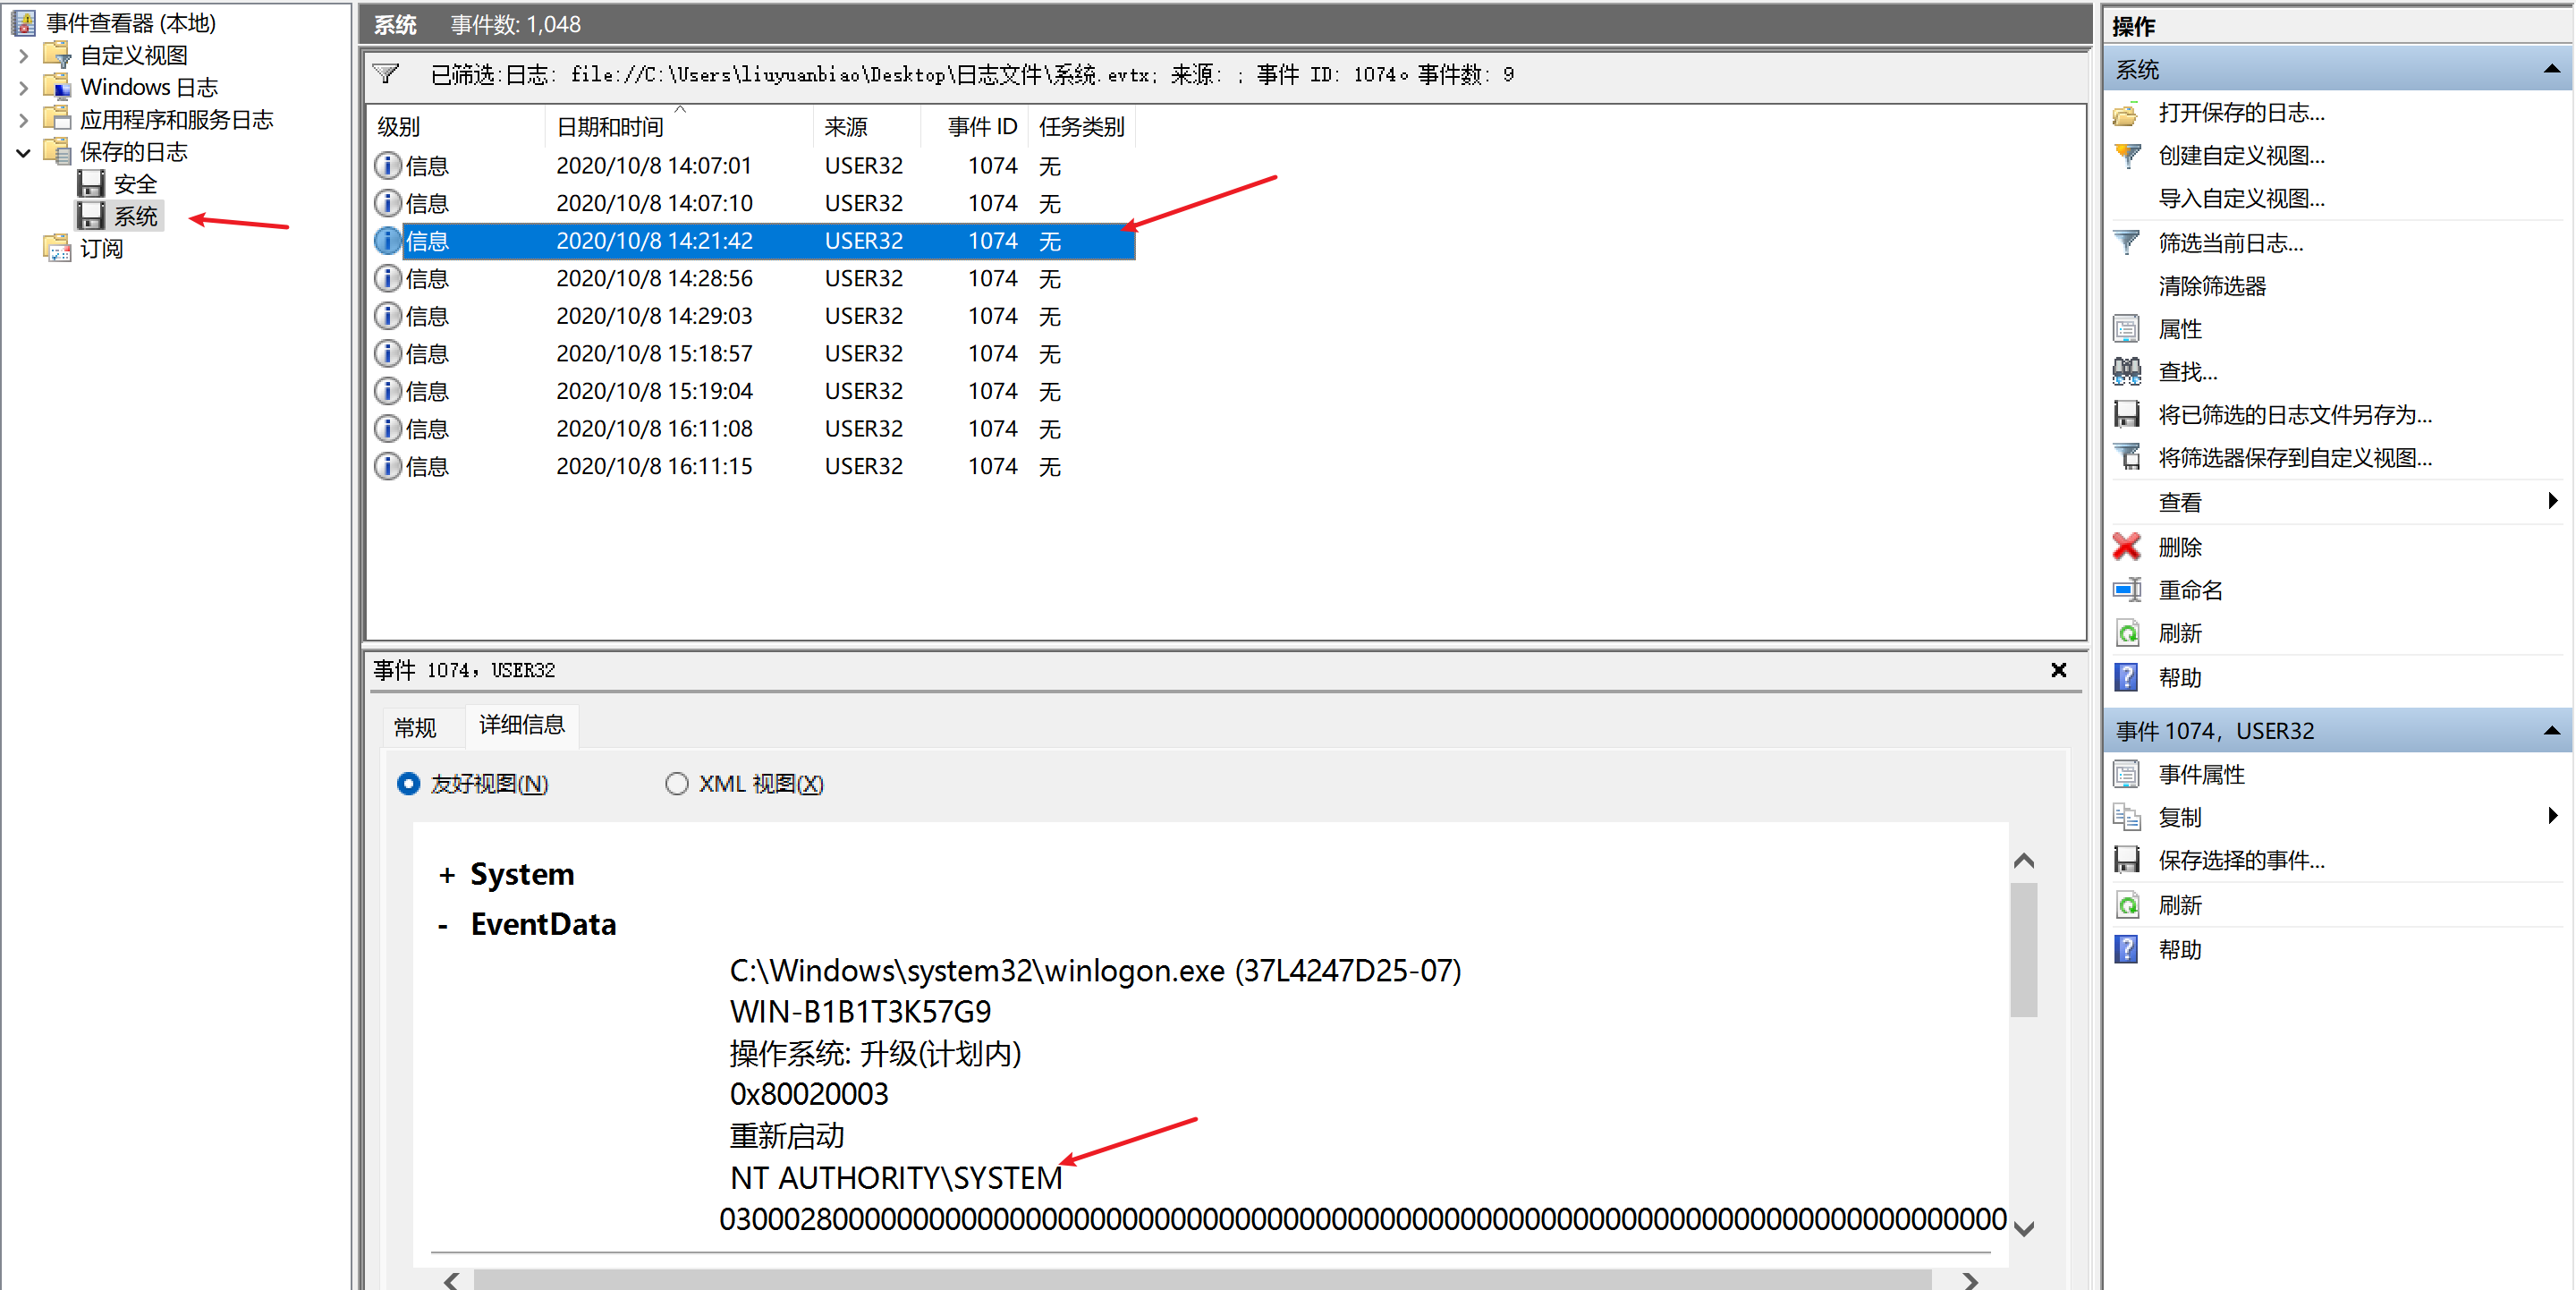This screenshot has height=1290, width=2576.
Task: Click the save selected events disk icon
Action: tap(2126, 860)
